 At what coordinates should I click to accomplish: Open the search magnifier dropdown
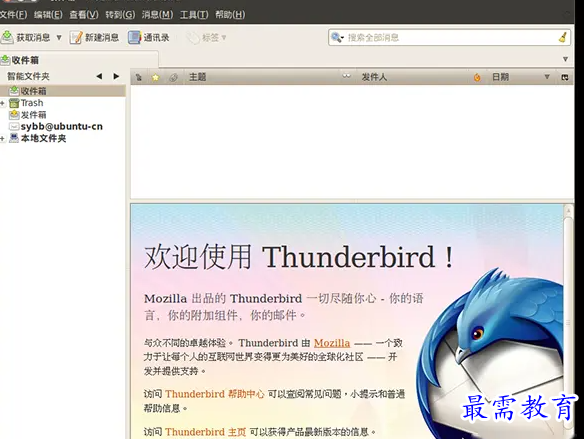(337, 38)
